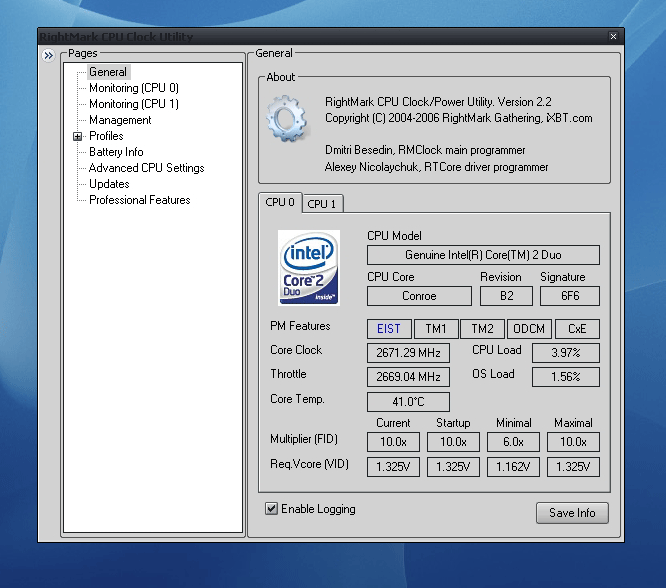Select the General page in the tree

(108, 72)
